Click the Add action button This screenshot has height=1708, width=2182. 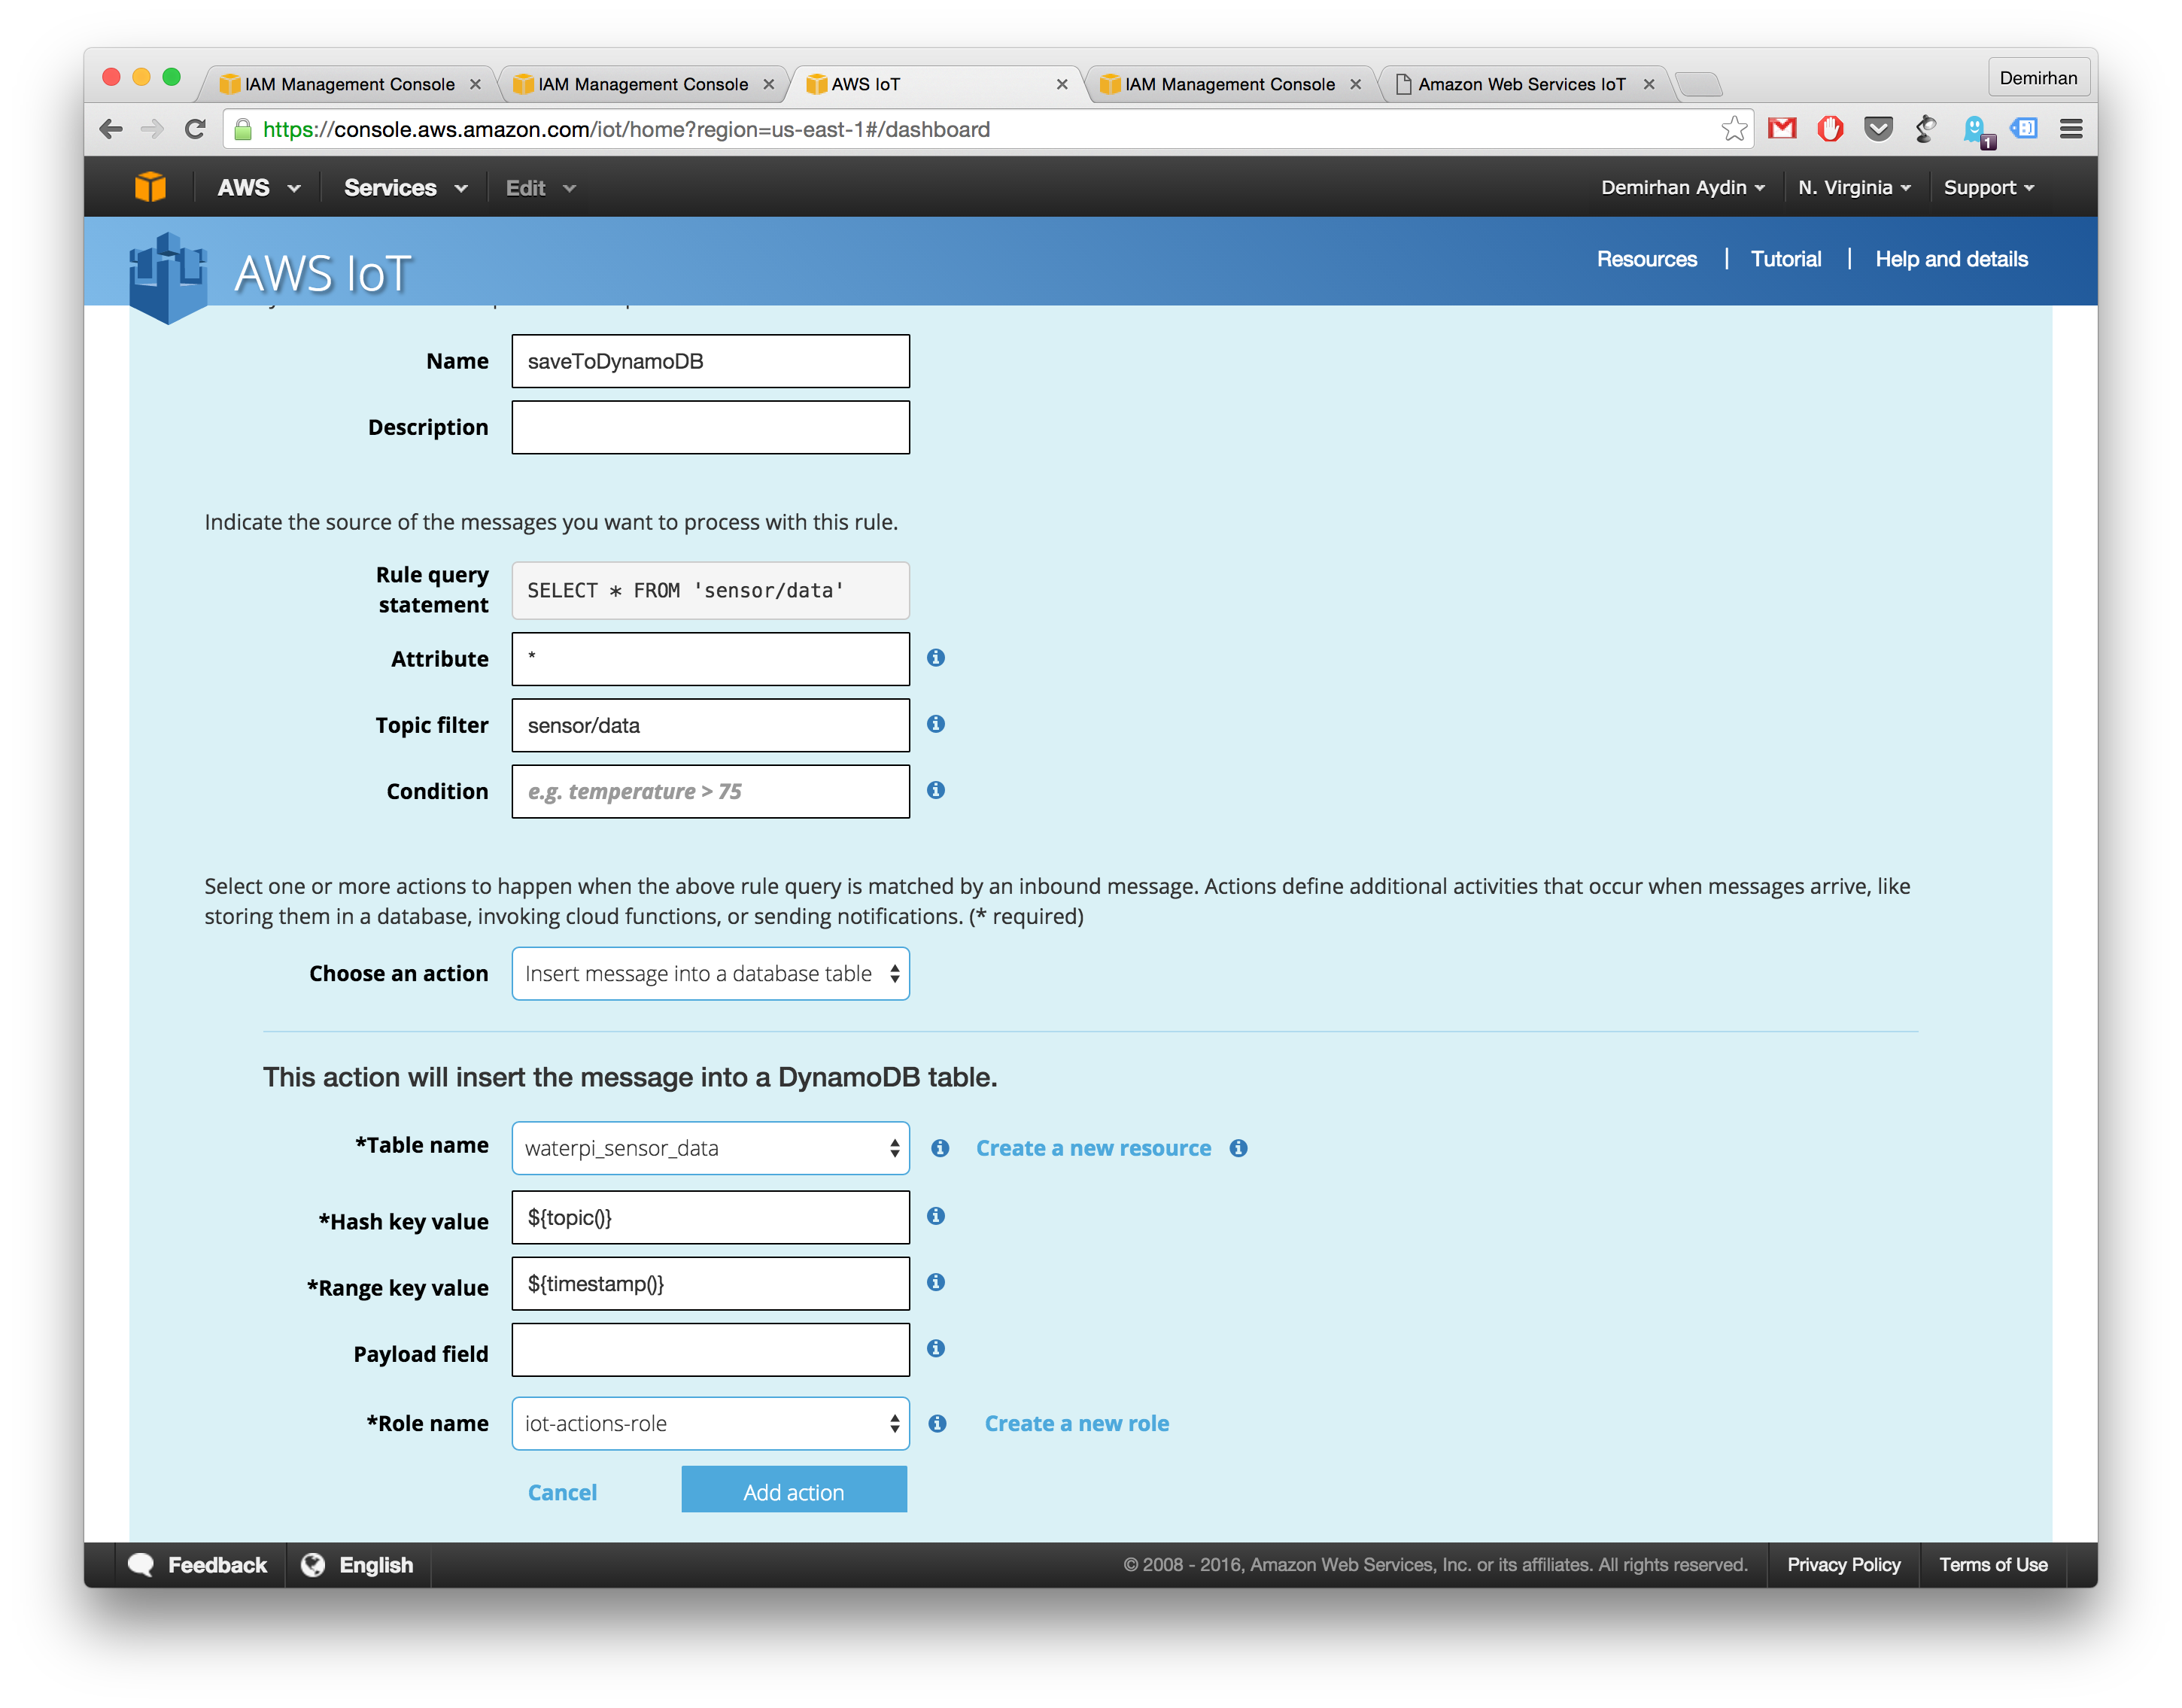click(793, 1492)
